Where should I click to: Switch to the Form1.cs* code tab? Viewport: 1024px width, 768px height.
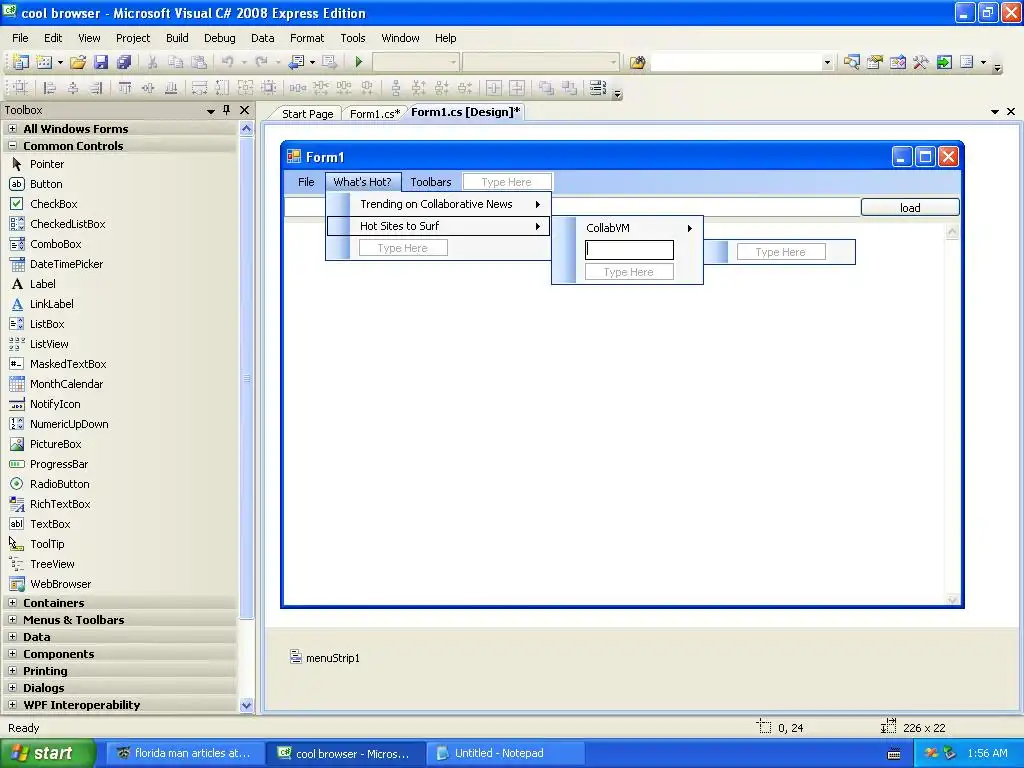pos(375,114)
